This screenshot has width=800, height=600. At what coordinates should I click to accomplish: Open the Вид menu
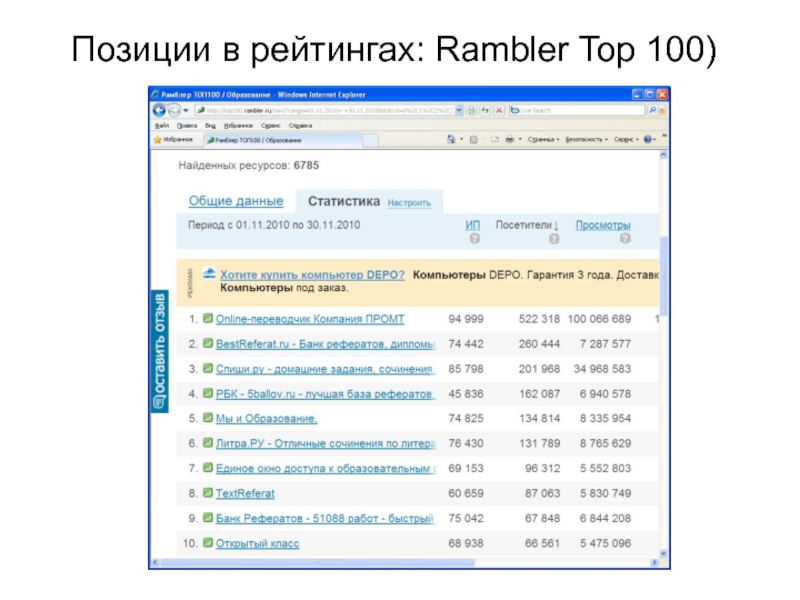[210, 126]
